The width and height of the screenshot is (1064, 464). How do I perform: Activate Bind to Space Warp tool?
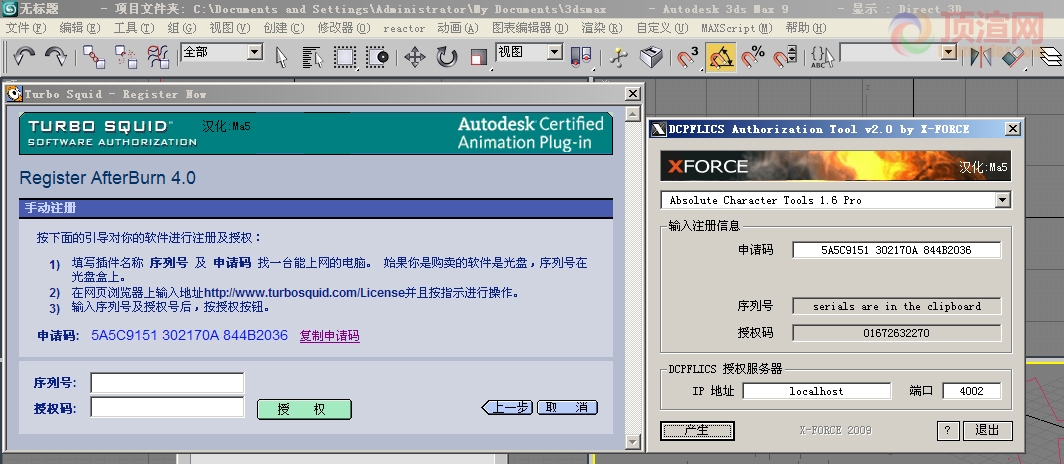[158, 56]
